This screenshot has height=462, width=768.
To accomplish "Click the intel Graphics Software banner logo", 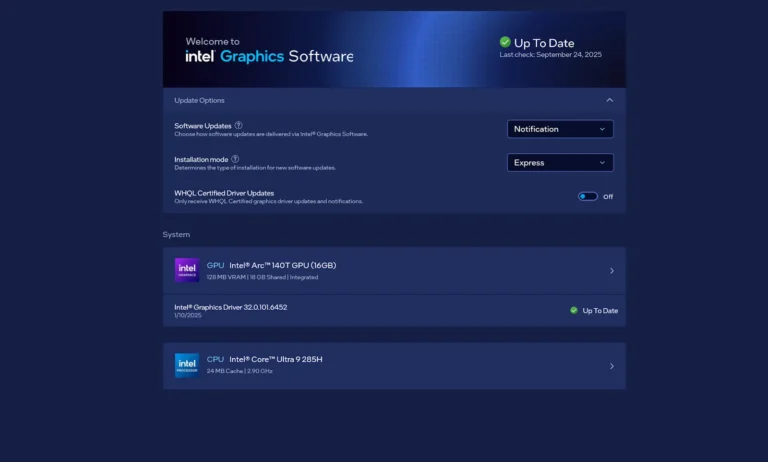I will (269, 56).
